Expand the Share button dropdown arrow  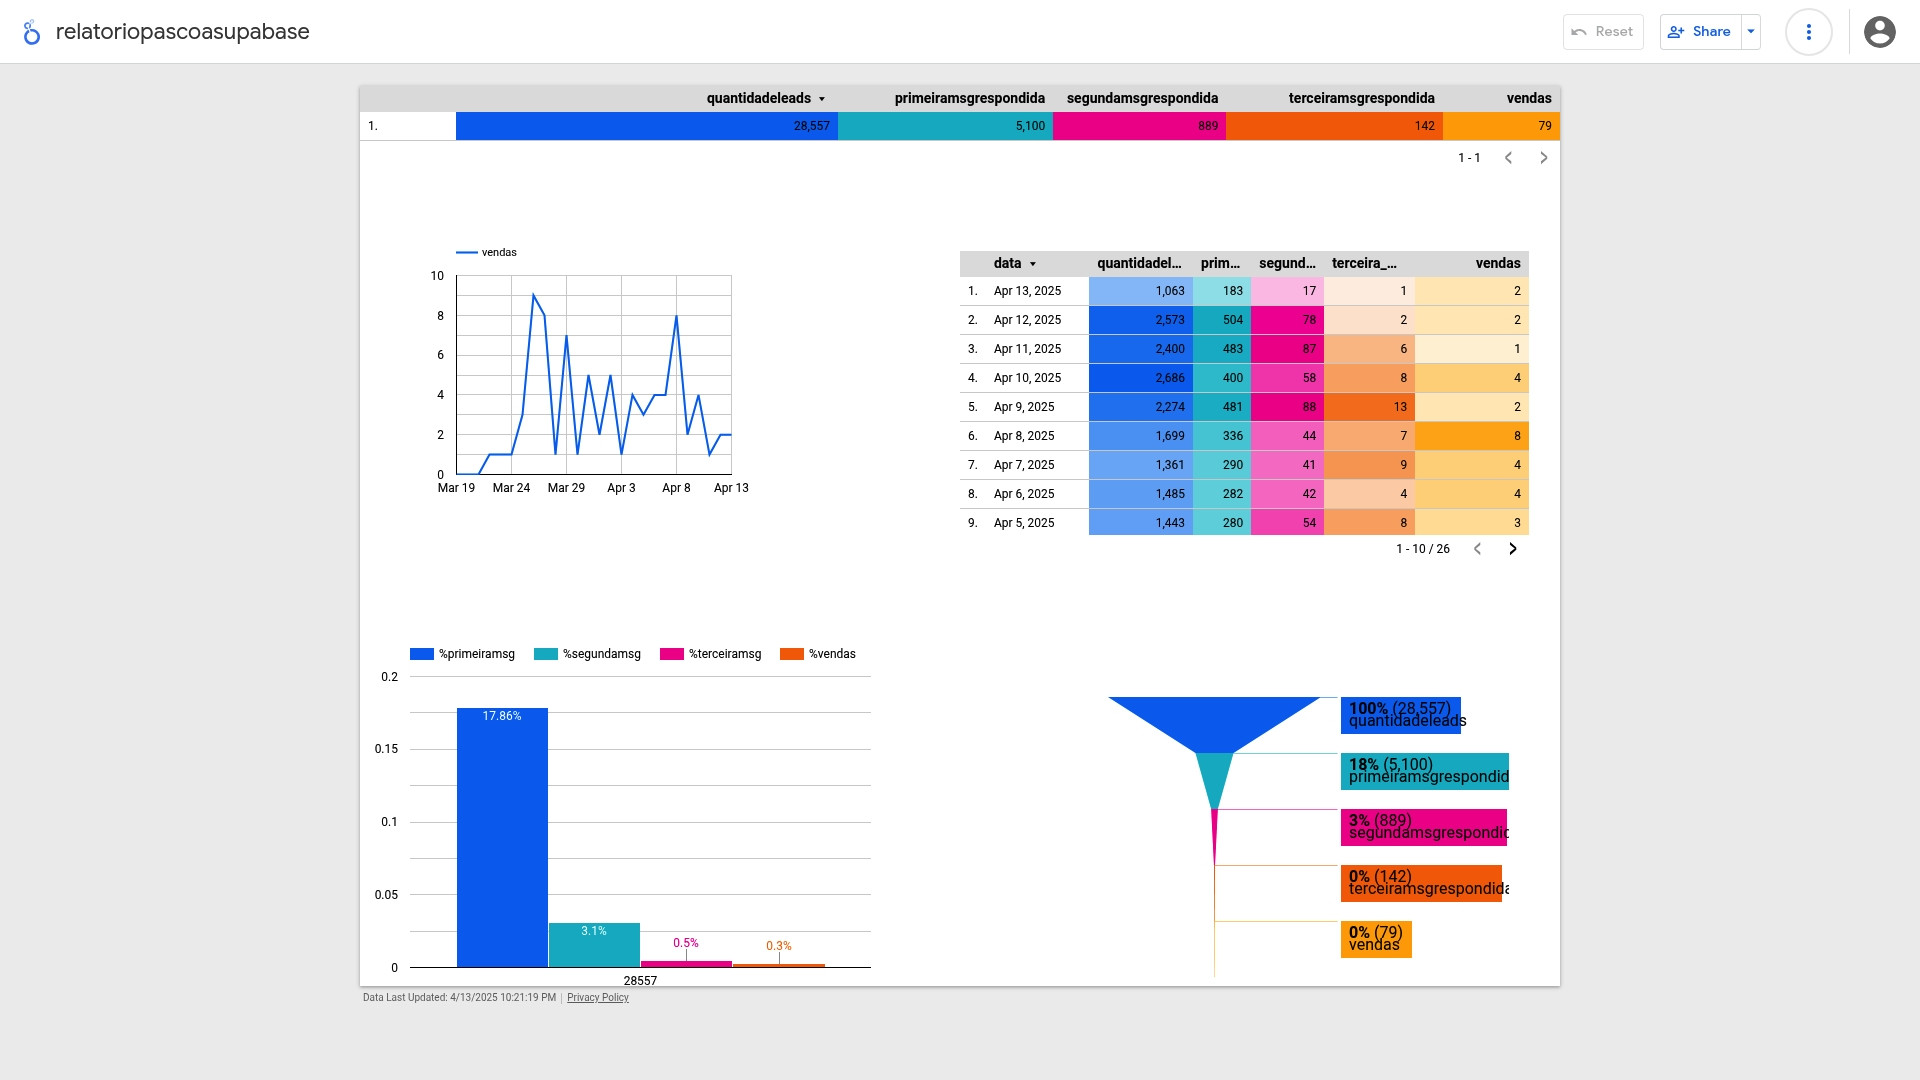(1751, 32)
